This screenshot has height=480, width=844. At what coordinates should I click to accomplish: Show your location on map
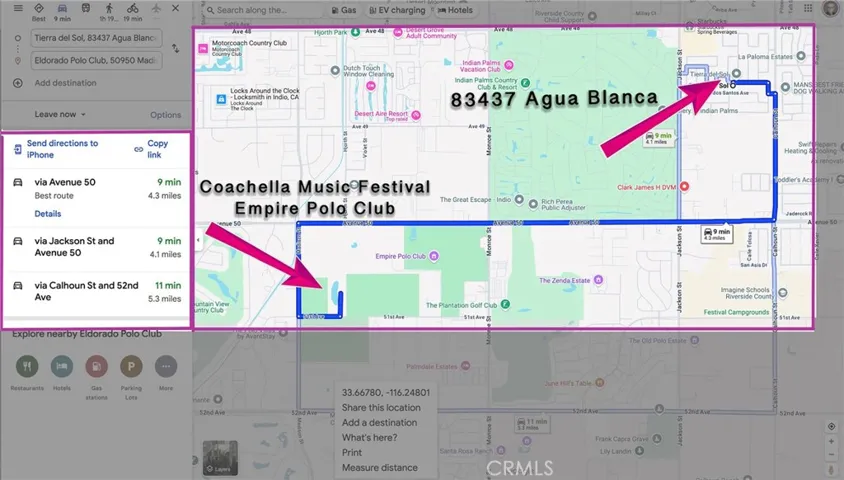pyautogui.click(x=831, y=426)
